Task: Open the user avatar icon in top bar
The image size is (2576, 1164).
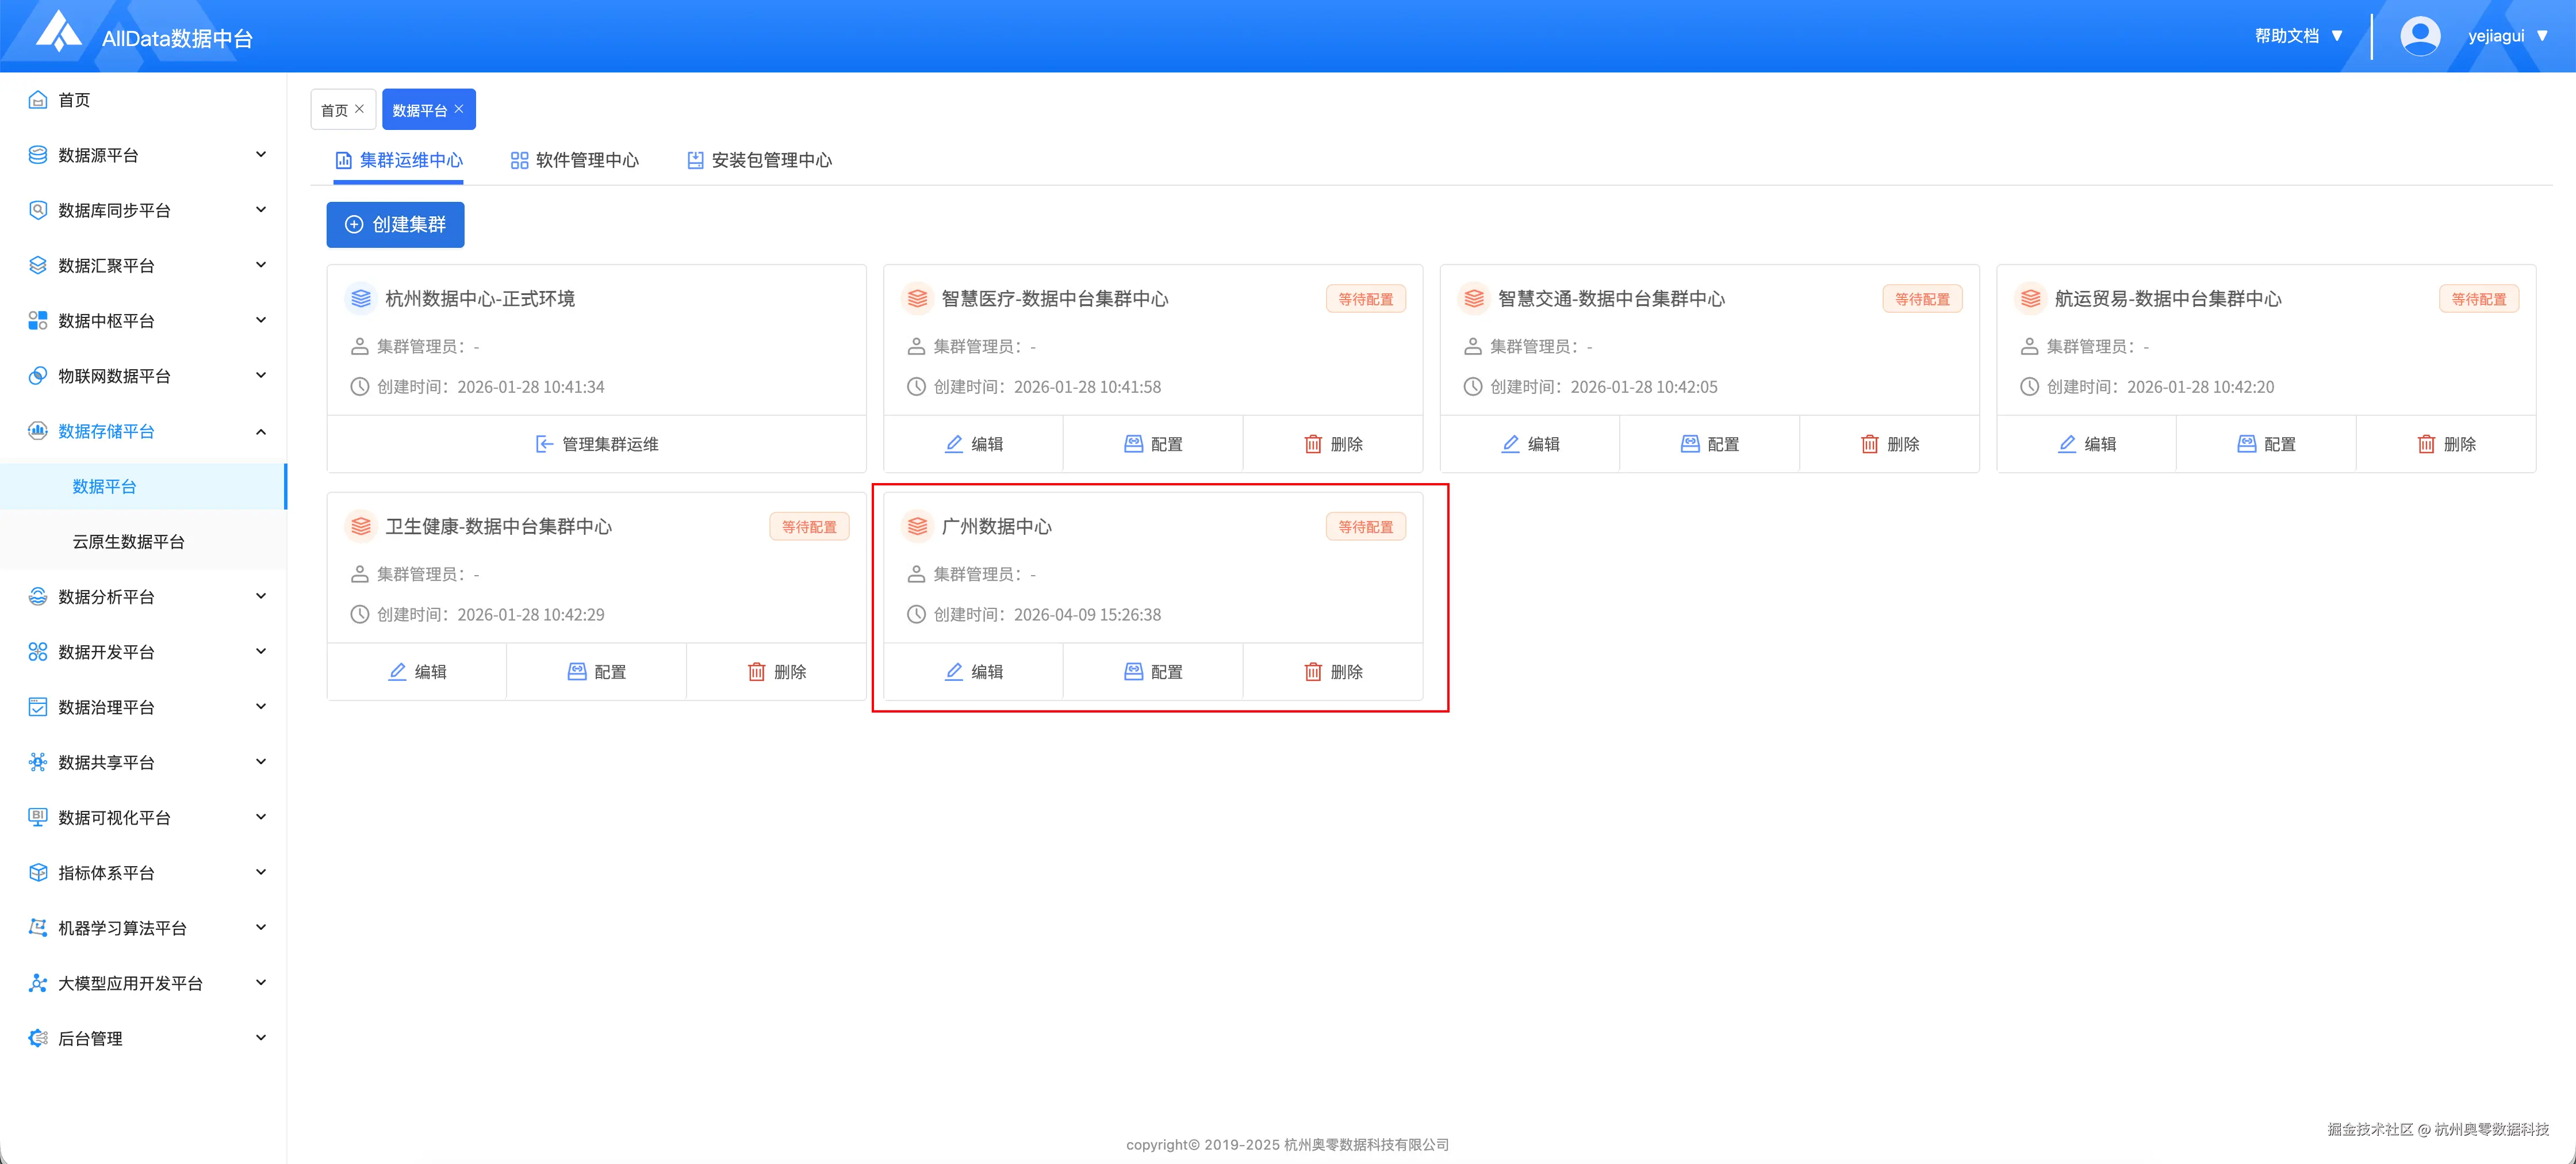Action: pos(2421,34)
